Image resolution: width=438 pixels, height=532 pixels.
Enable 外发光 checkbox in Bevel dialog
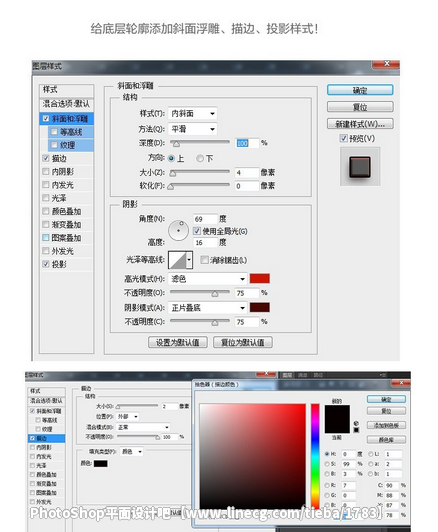tap(46, 251)
